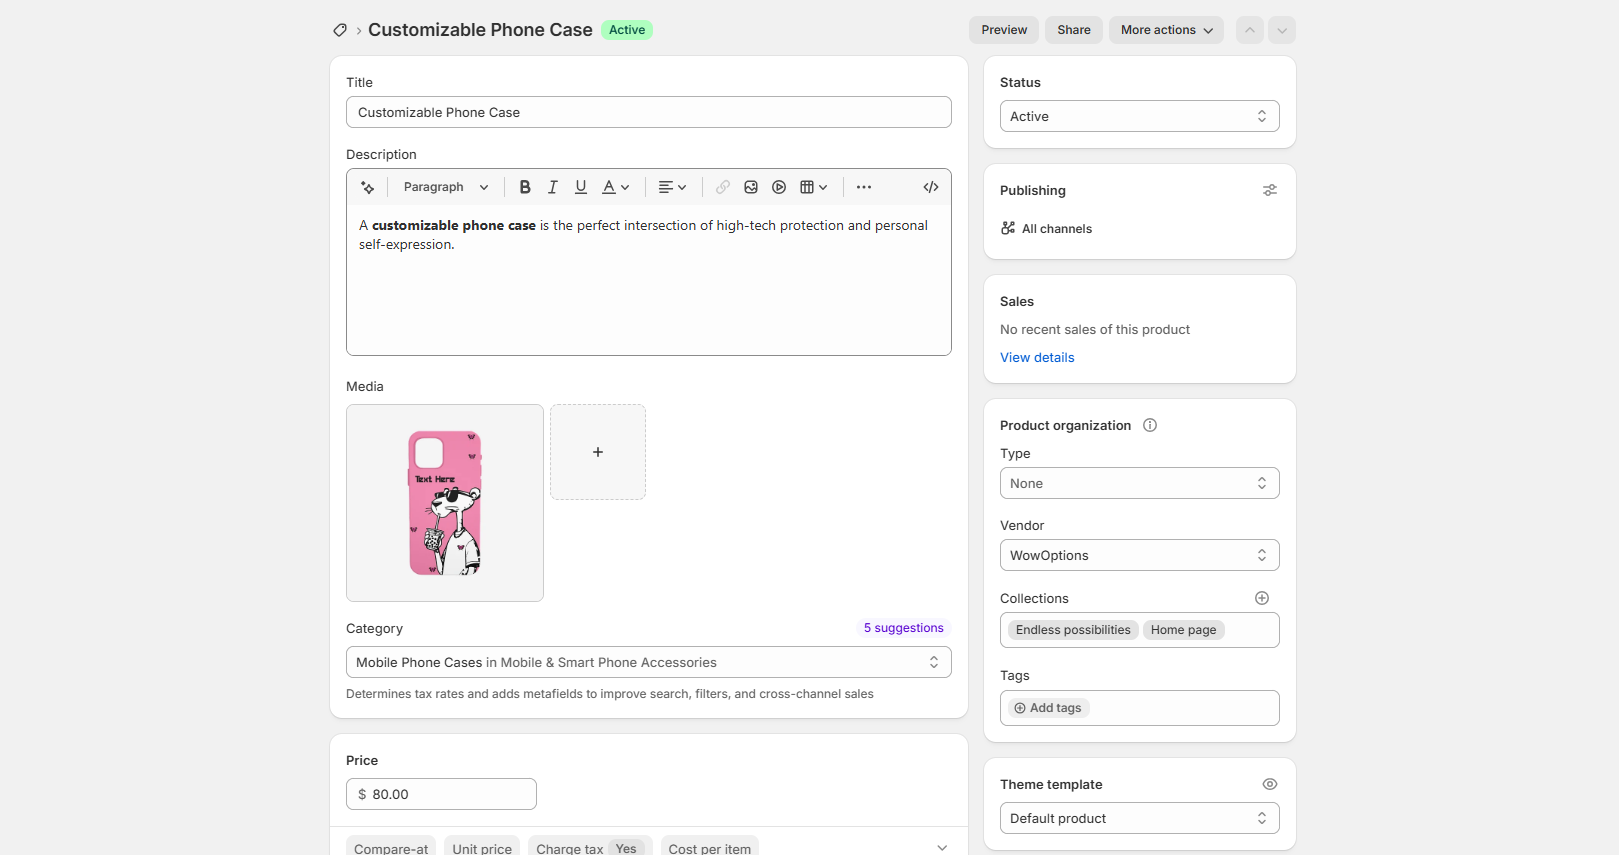This screenshot has height=855, width=1619.
Task: Open the Publishing manage settings icon
Action: [1270, 190]
